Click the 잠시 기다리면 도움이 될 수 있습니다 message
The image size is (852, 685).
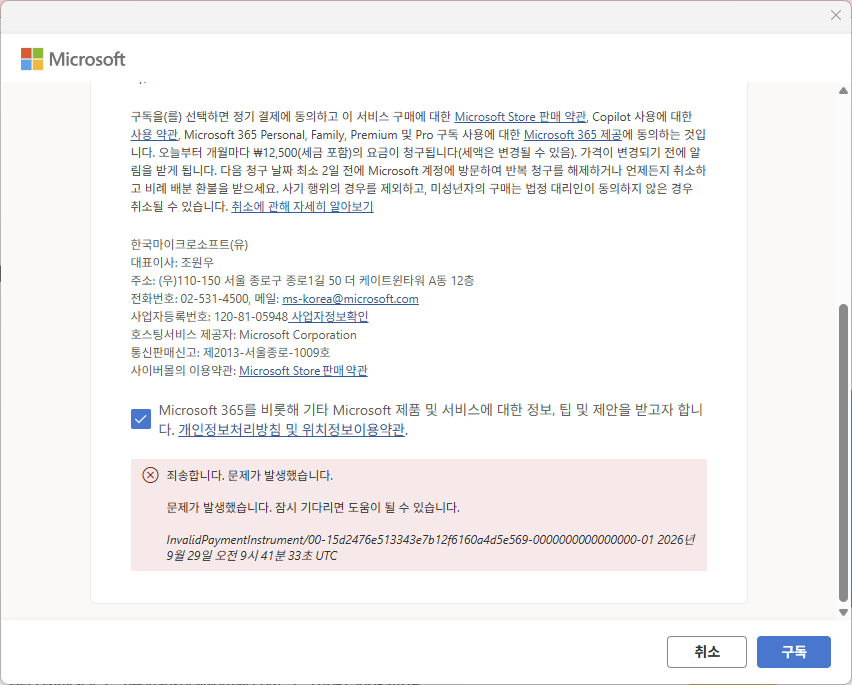pos(367,507)
